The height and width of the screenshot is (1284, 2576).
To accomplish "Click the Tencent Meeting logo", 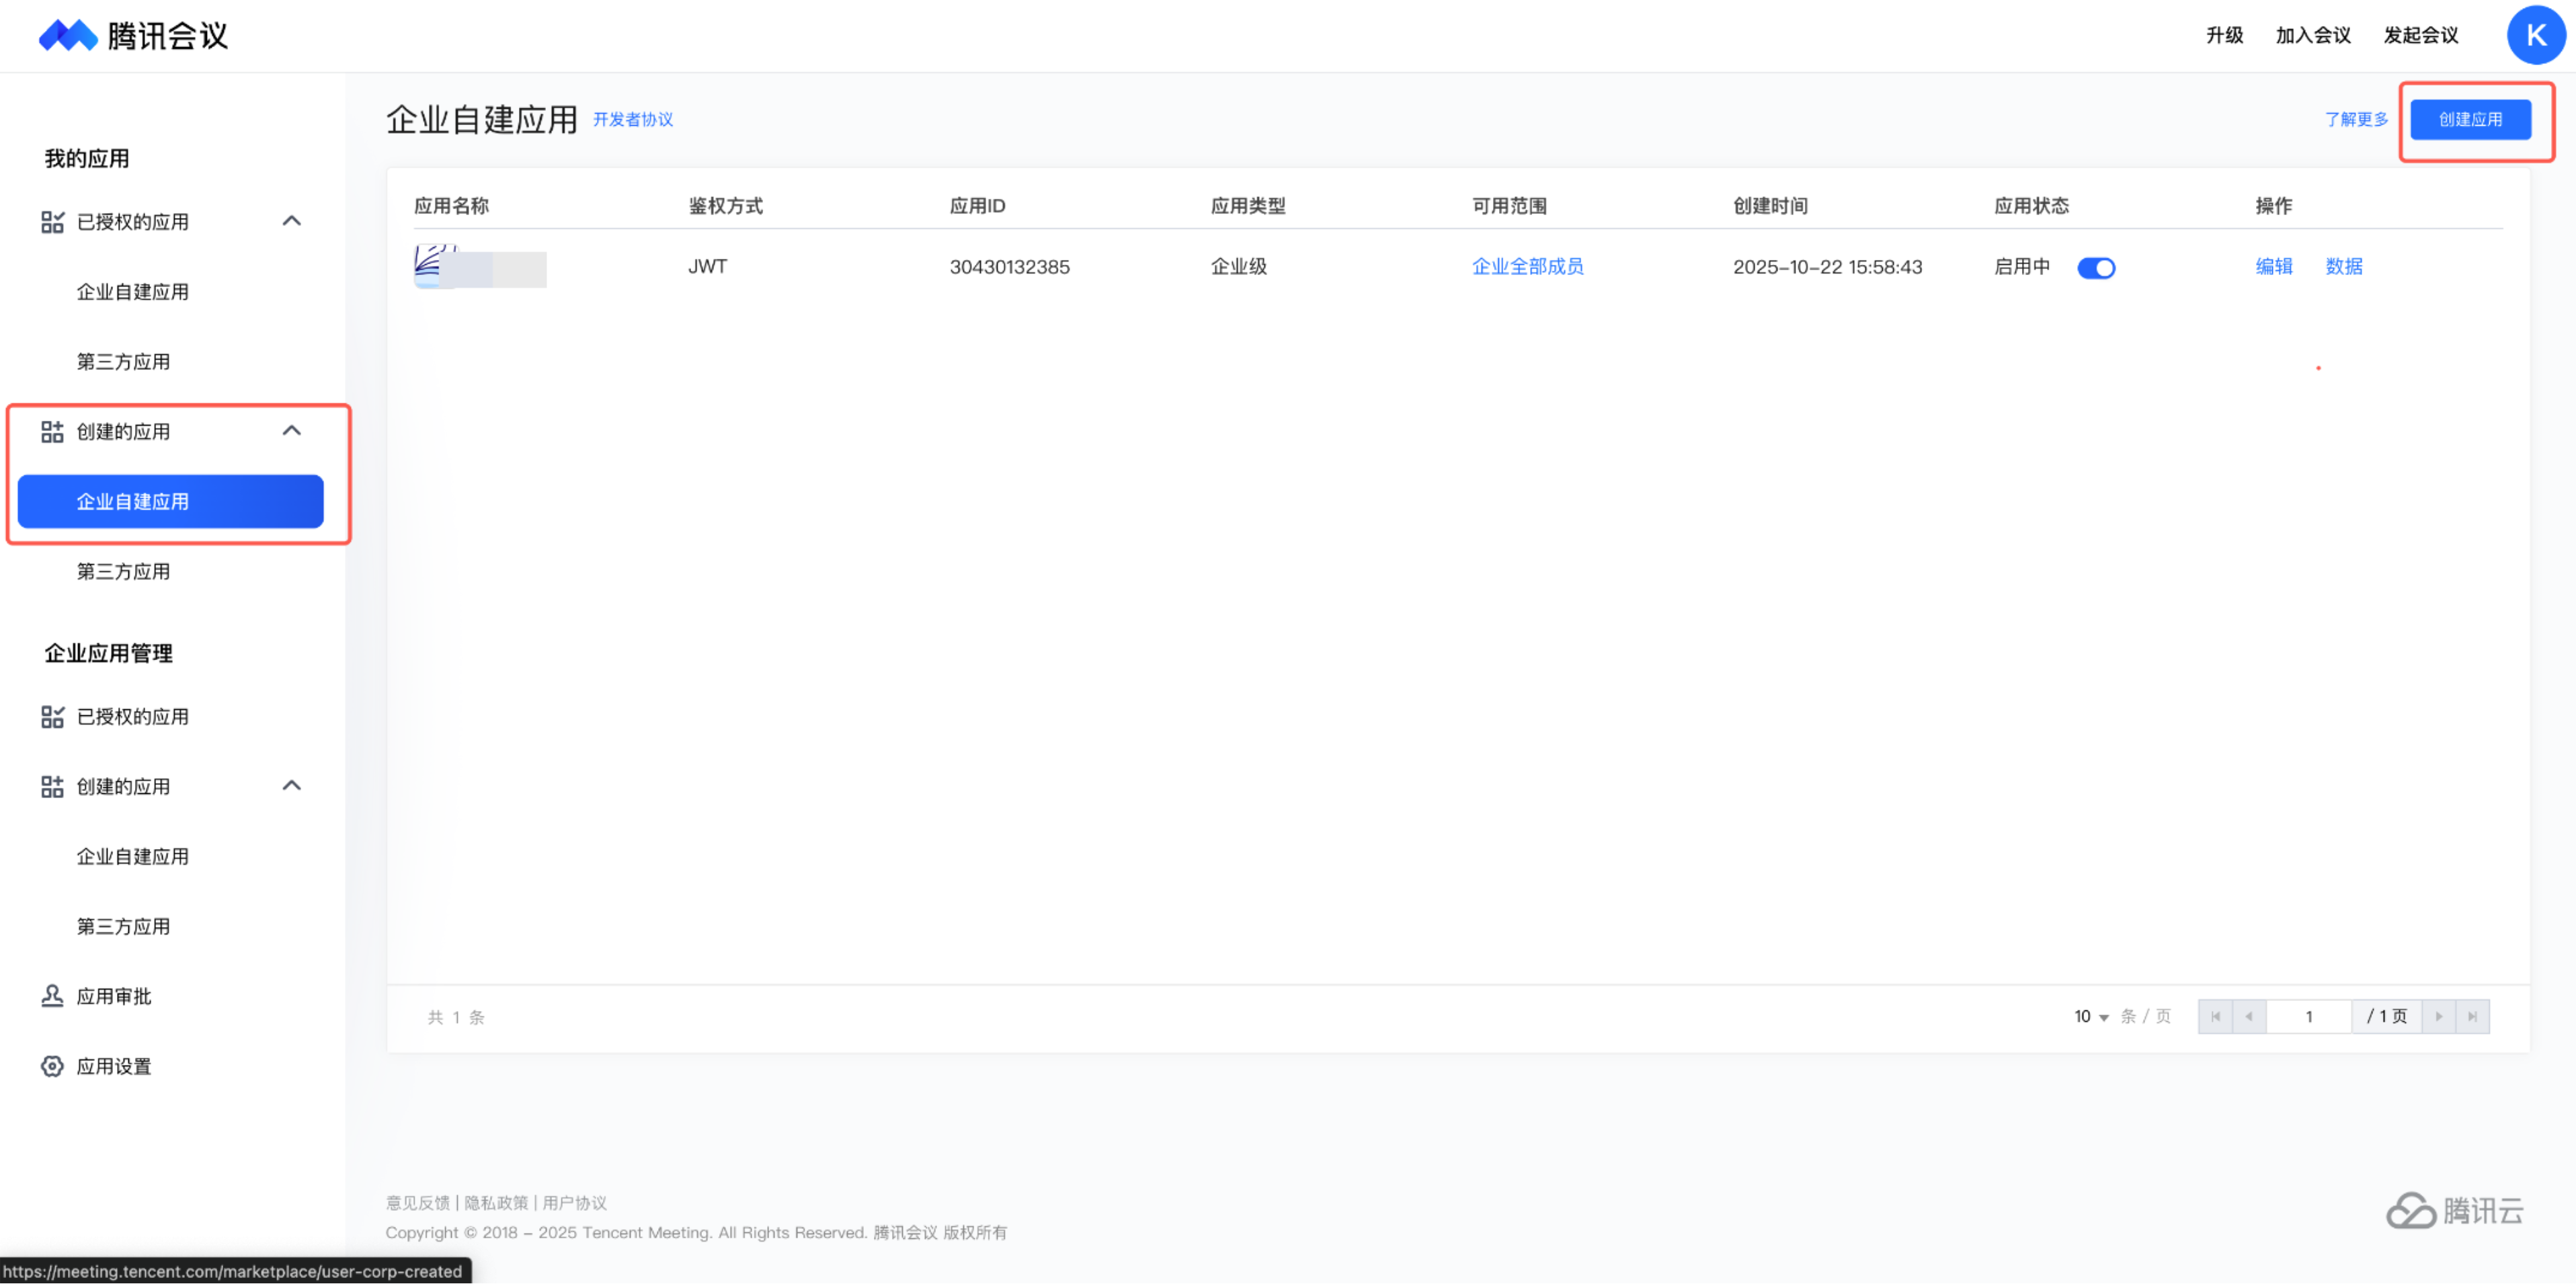I will pyautogui.click(x=133, y=36).
